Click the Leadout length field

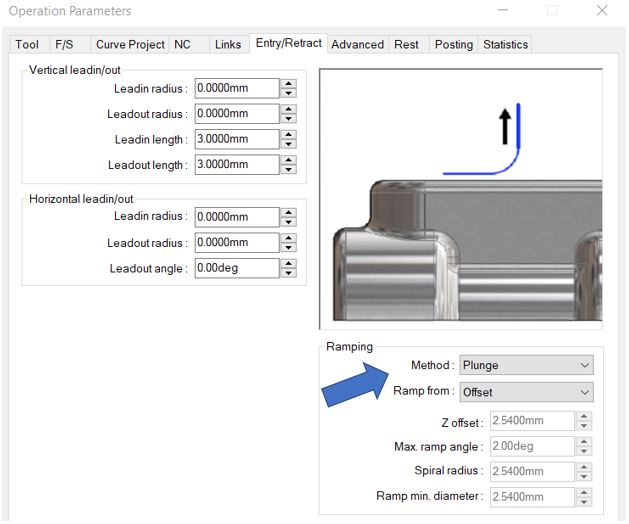tap(237, 165)
